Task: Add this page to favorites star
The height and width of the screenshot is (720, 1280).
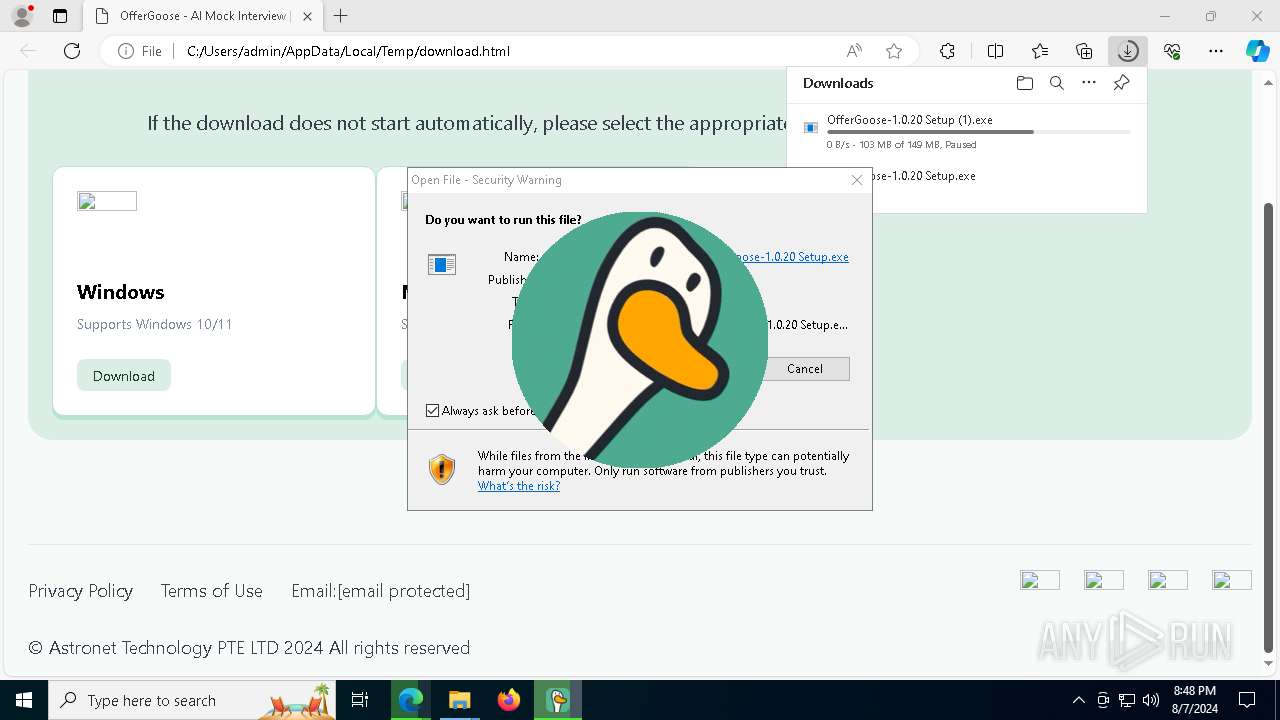Action: (x=894, y=51)
